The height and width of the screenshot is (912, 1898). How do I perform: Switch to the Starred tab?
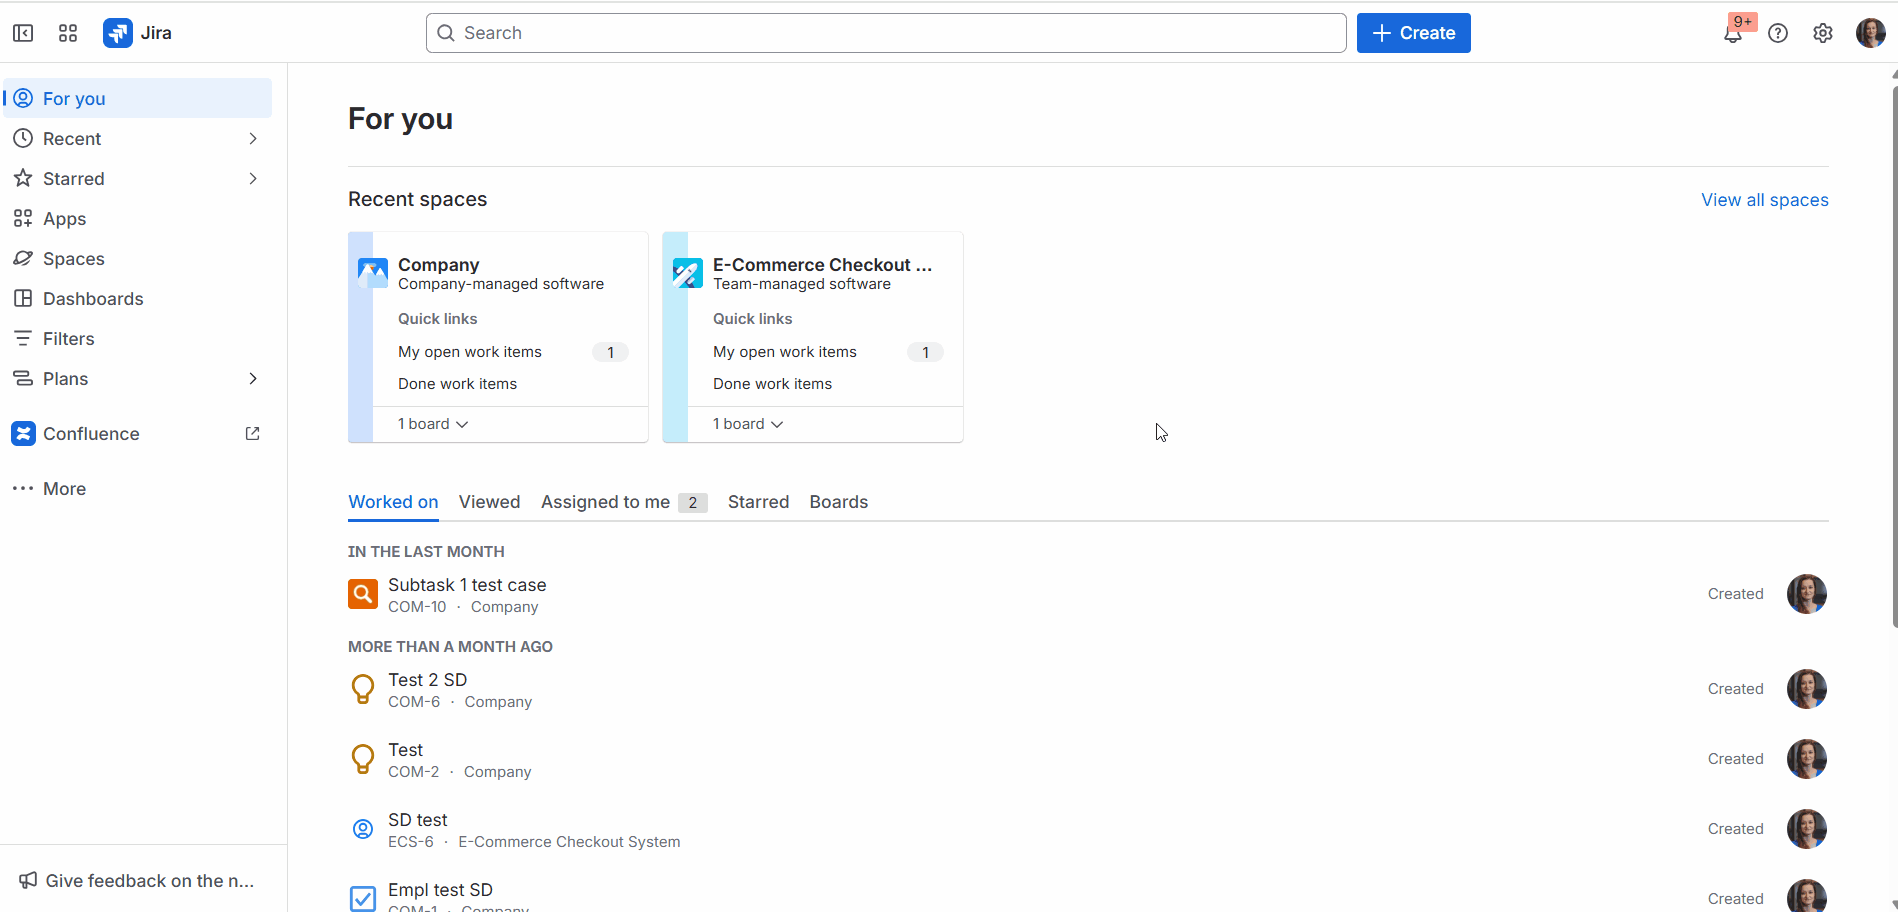[x=758, y=502]
